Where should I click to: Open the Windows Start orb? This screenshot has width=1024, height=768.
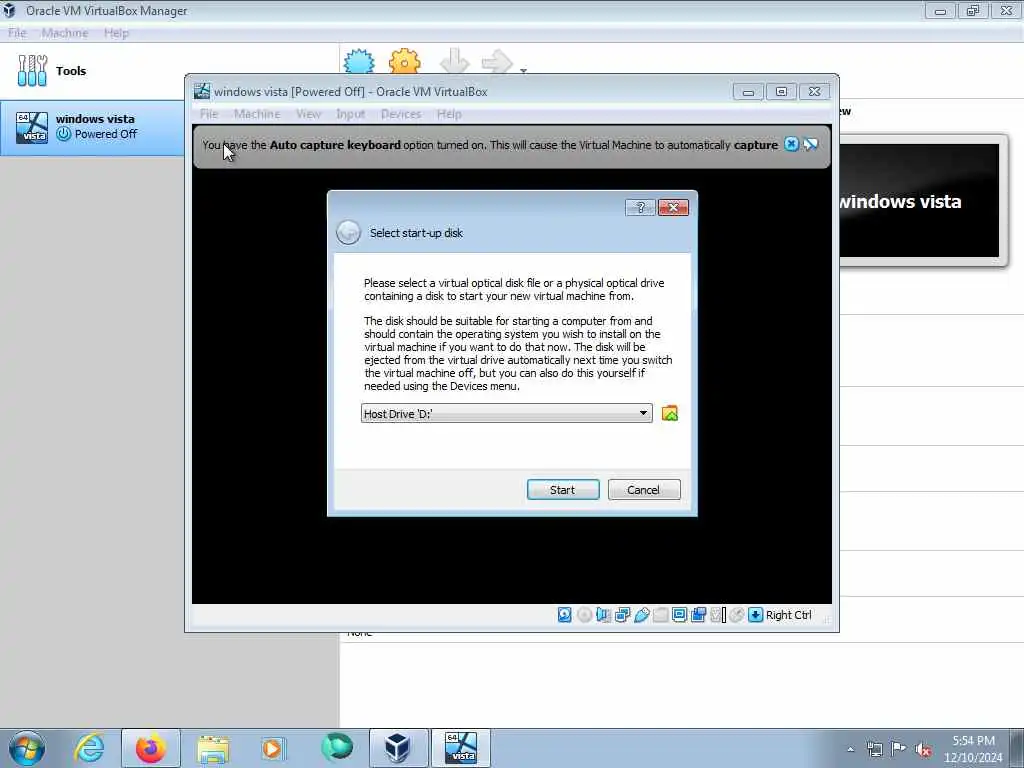[27, 748]
